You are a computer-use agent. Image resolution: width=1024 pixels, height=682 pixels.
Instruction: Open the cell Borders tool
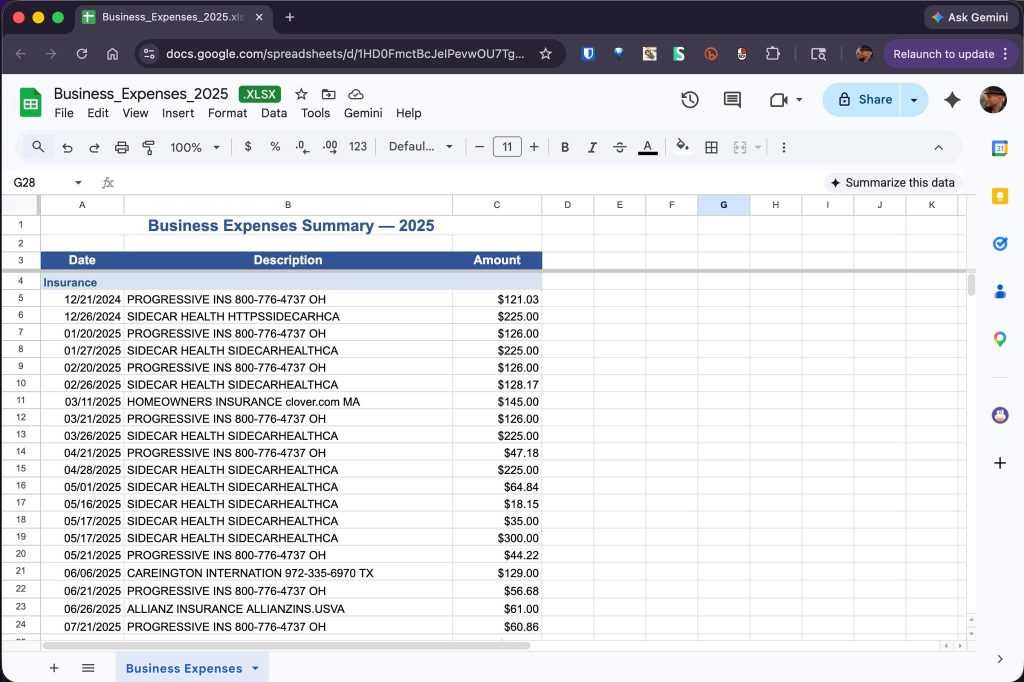(711, 147)
